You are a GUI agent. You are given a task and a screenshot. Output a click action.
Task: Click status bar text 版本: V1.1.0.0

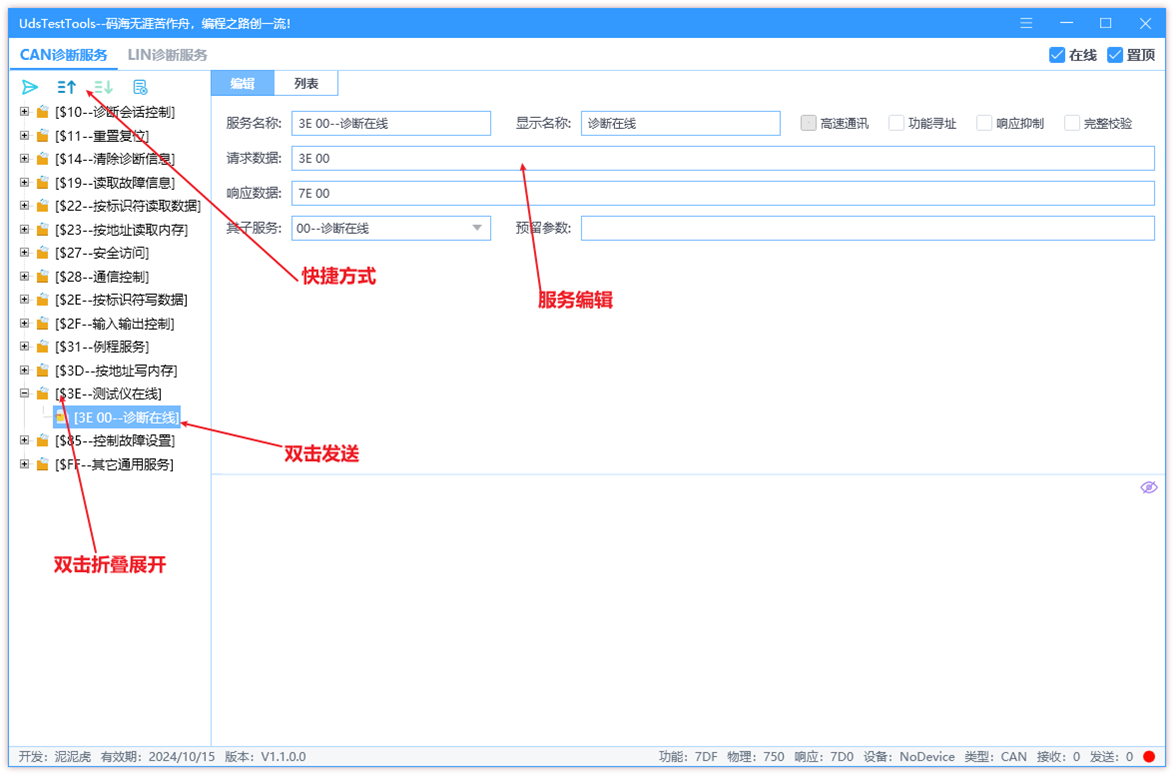click(x=266, y=757)
